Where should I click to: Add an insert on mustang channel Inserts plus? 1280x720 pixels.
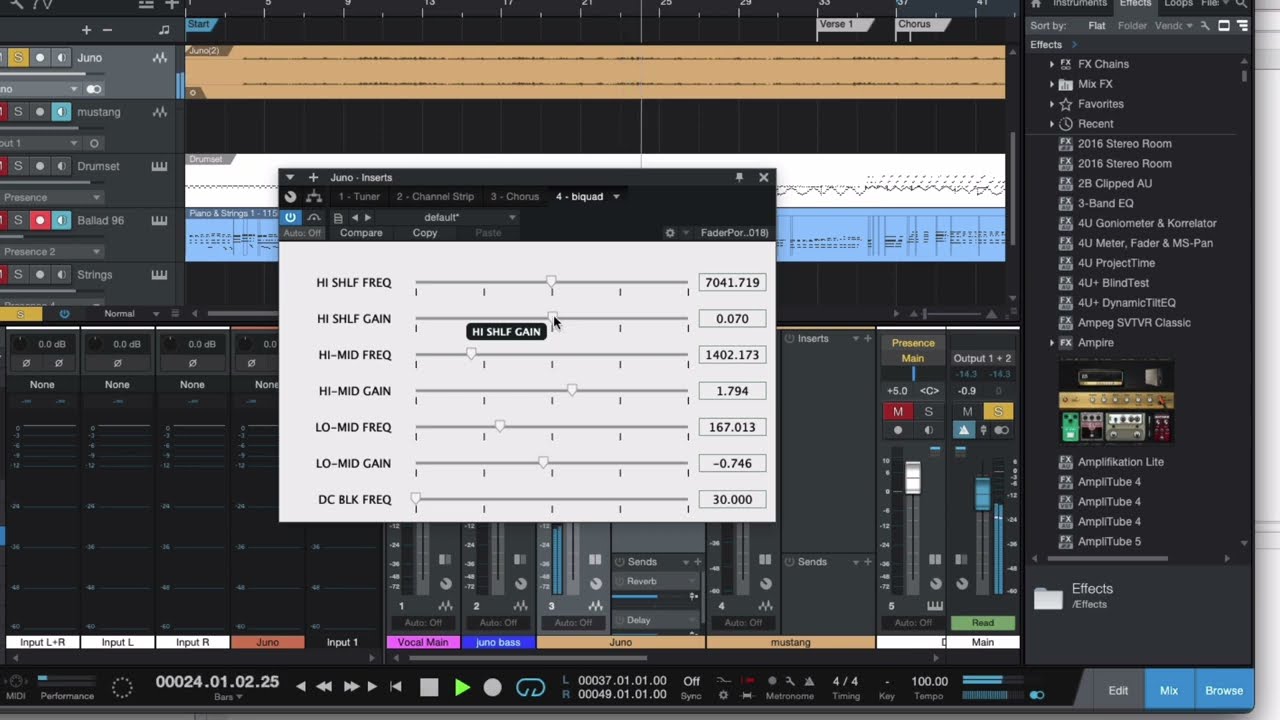(x=868, y=339)
